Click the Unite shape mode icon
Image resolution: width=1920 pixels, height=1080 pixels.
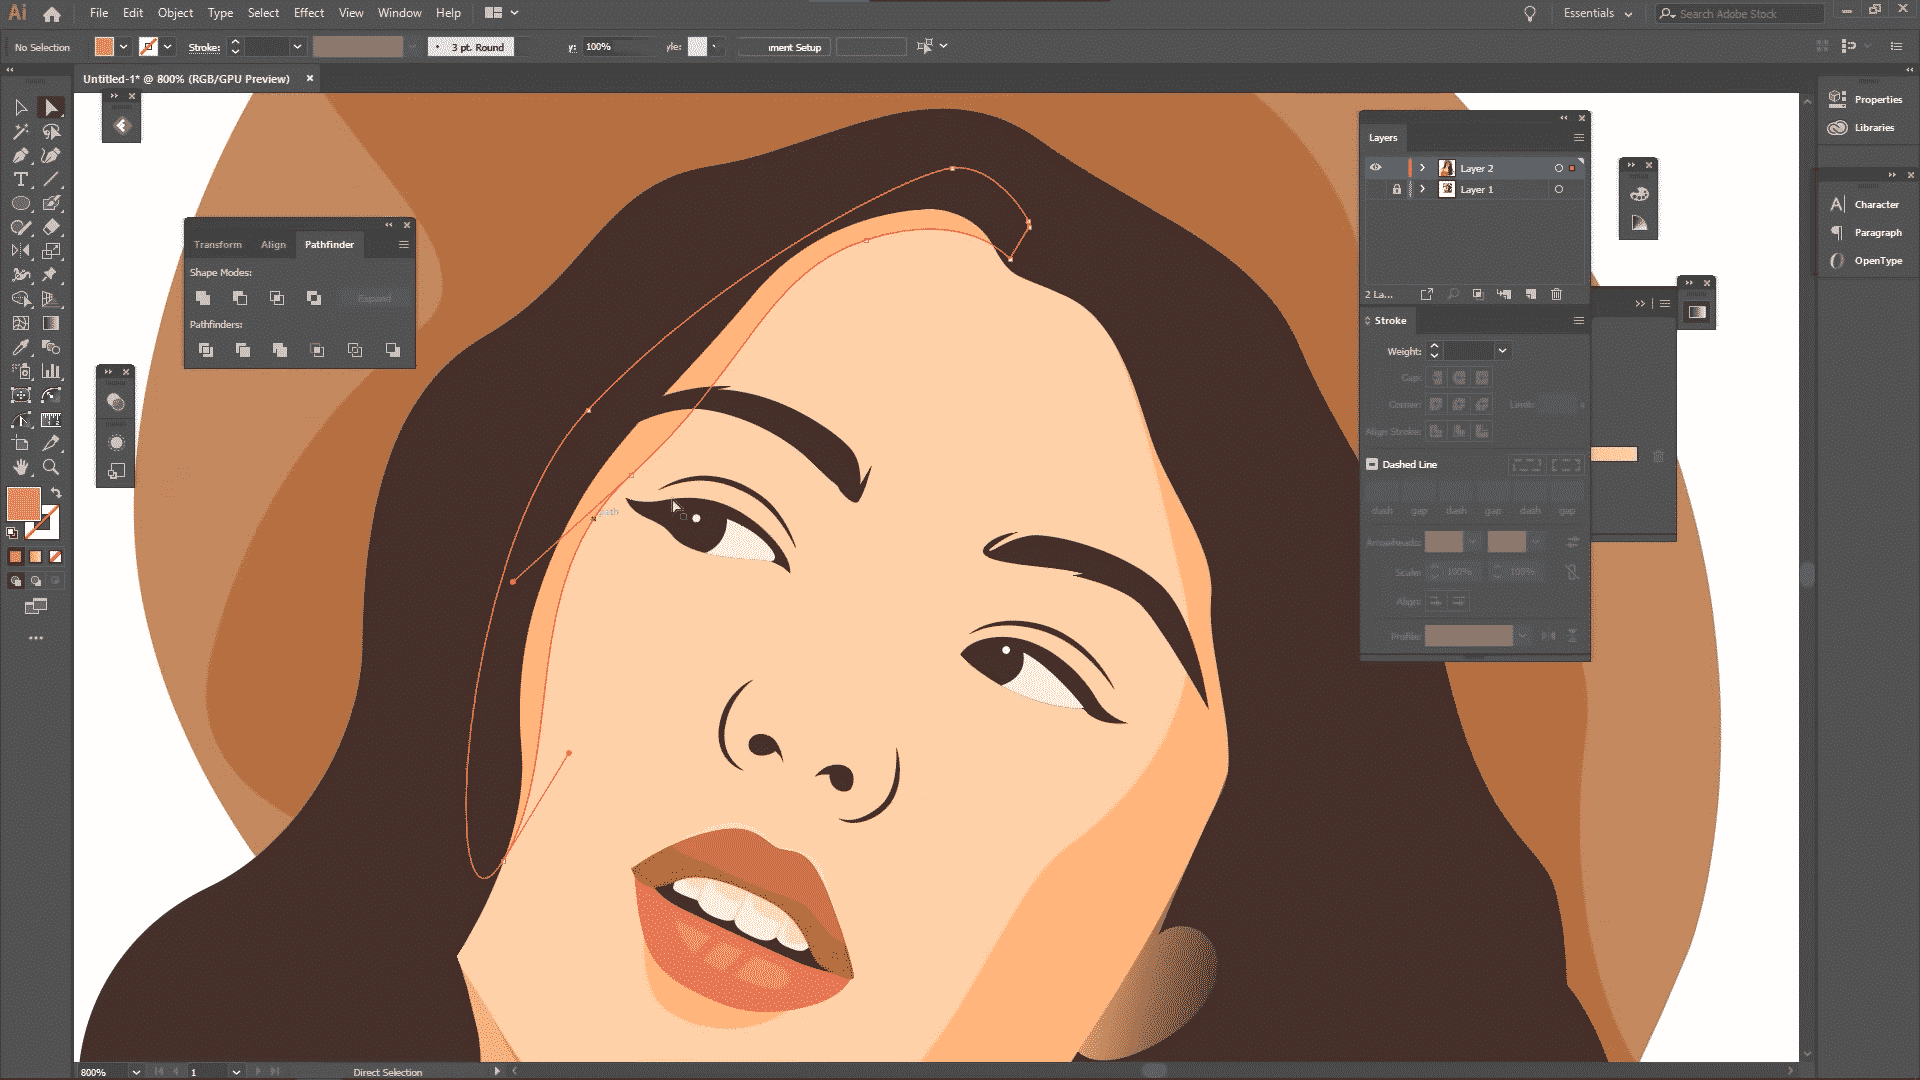click(x=203, y=298)
